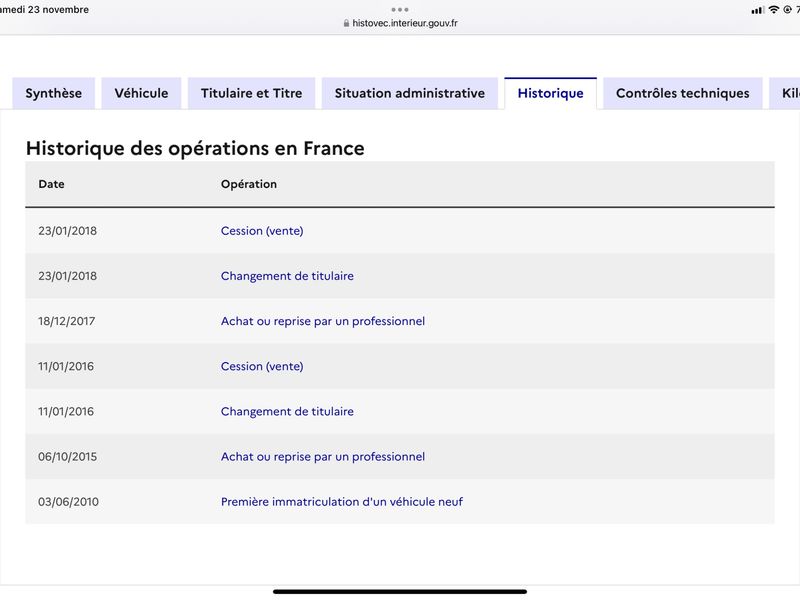Switch to the Véhicule tab
Screen dimensions: 800x600
click(x=141, y=93)
